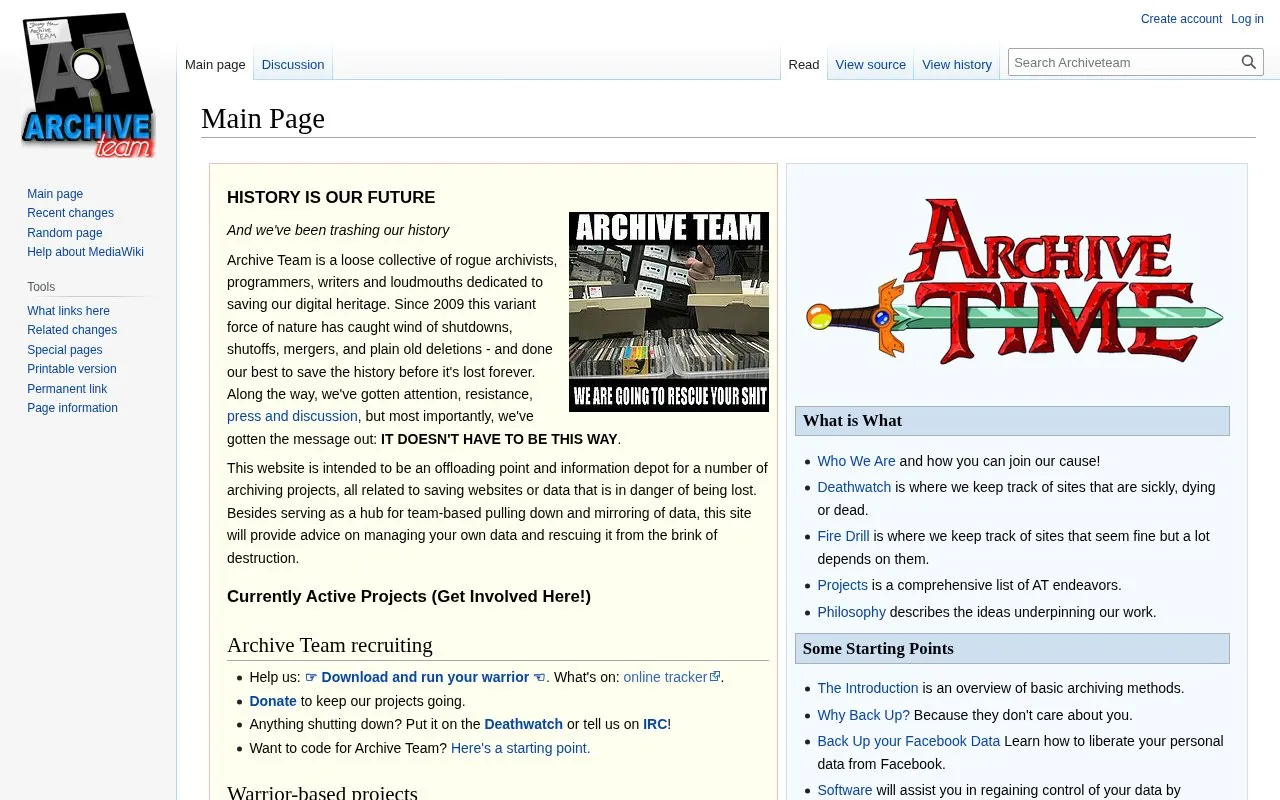
Task: Open The Introduction link
Action: coord(867,688)
